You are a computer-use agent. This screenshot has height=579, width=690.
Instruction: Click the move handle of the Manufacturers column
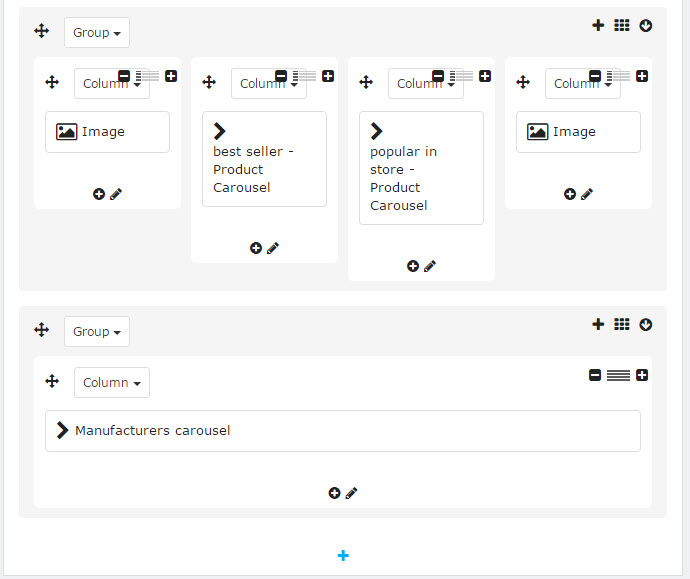pos(52,381)
